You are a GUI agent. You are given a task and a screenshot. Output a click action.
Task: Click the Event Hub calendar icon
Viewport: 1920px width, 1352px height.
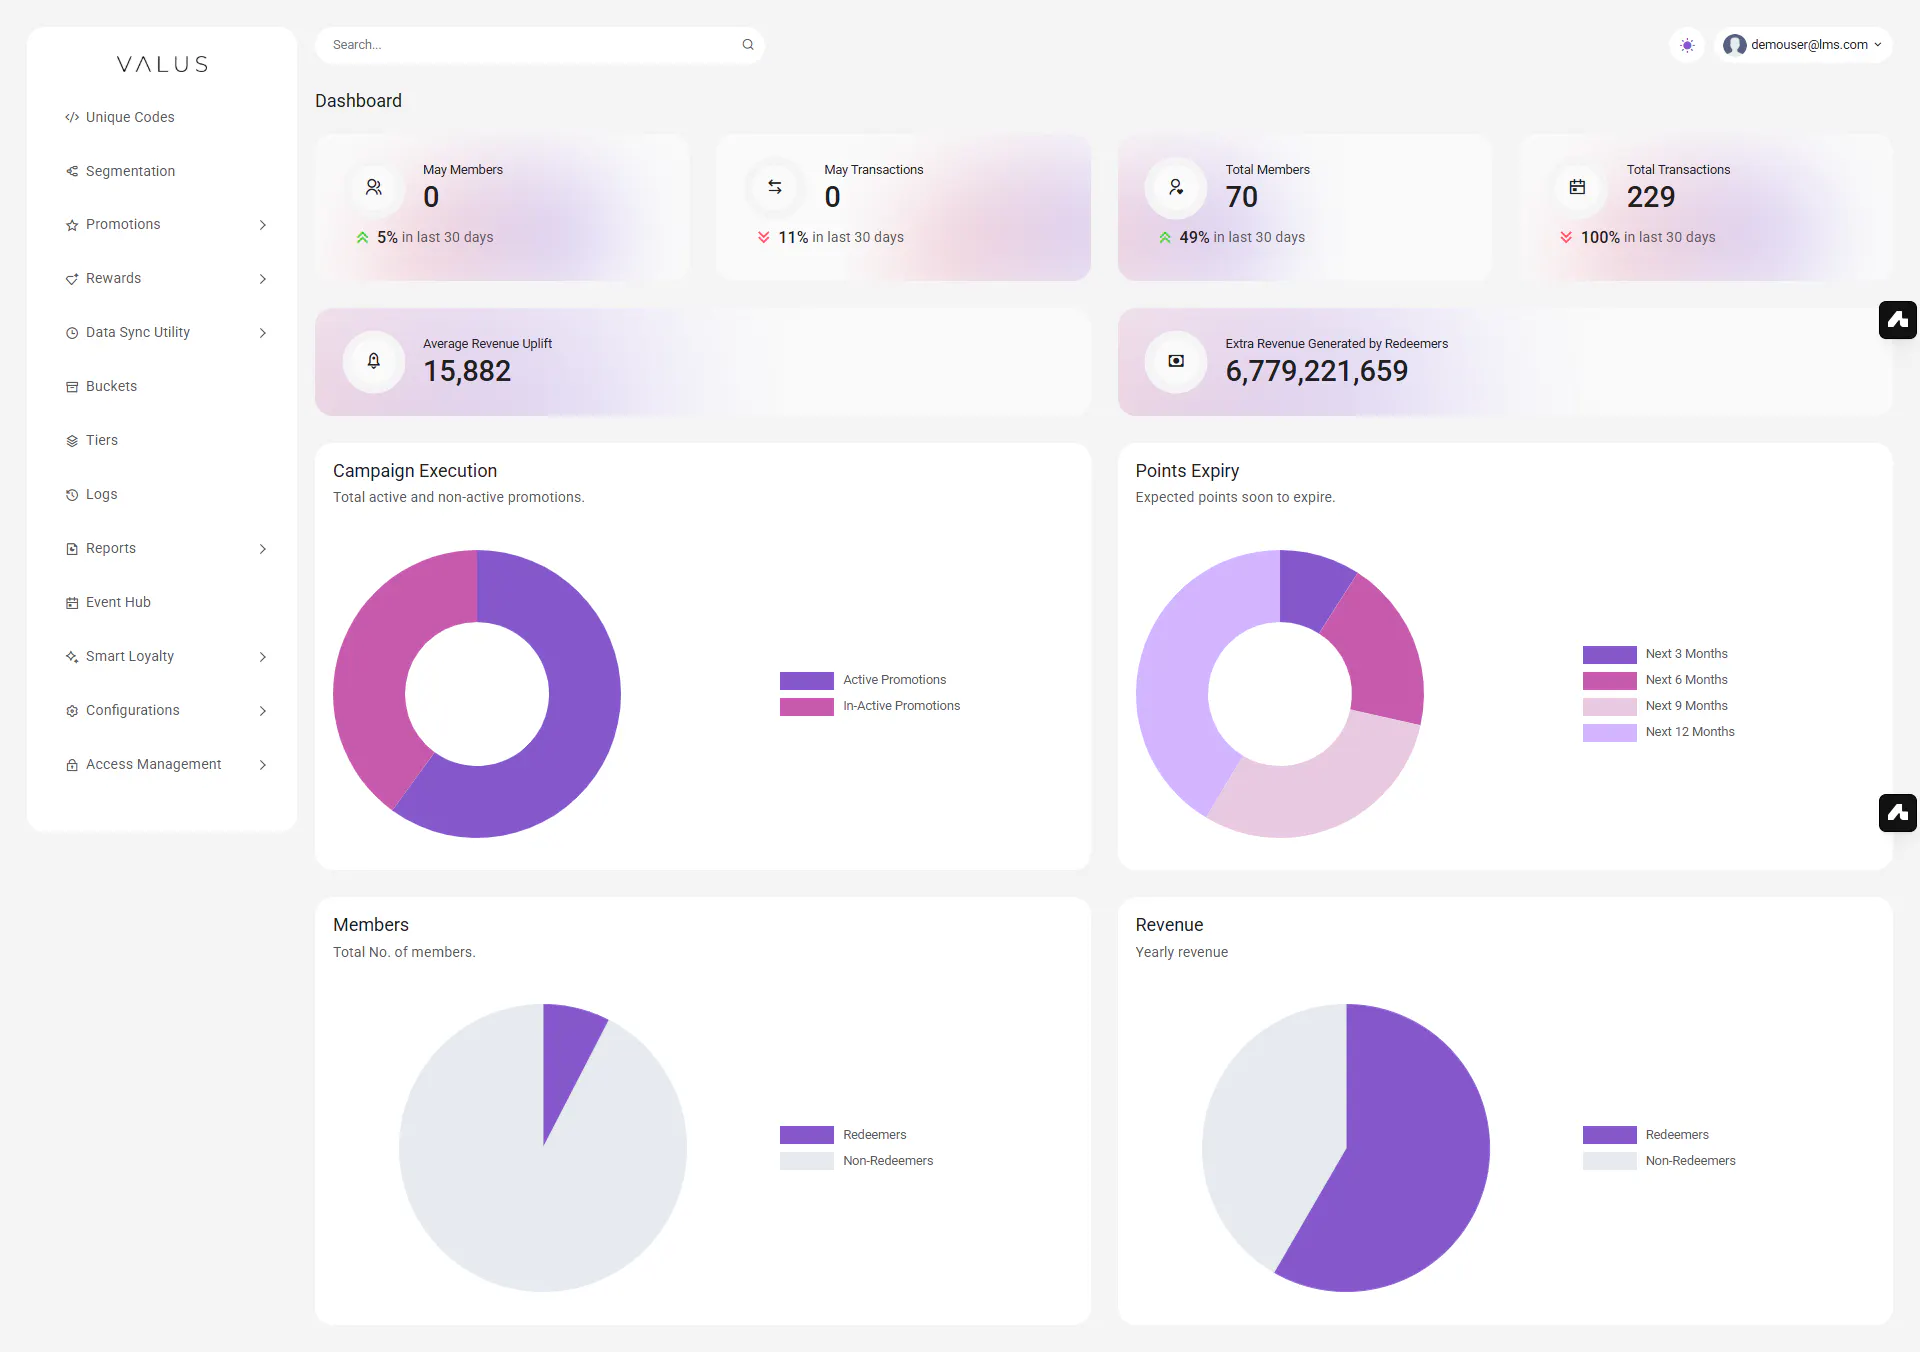coord(72,603)
